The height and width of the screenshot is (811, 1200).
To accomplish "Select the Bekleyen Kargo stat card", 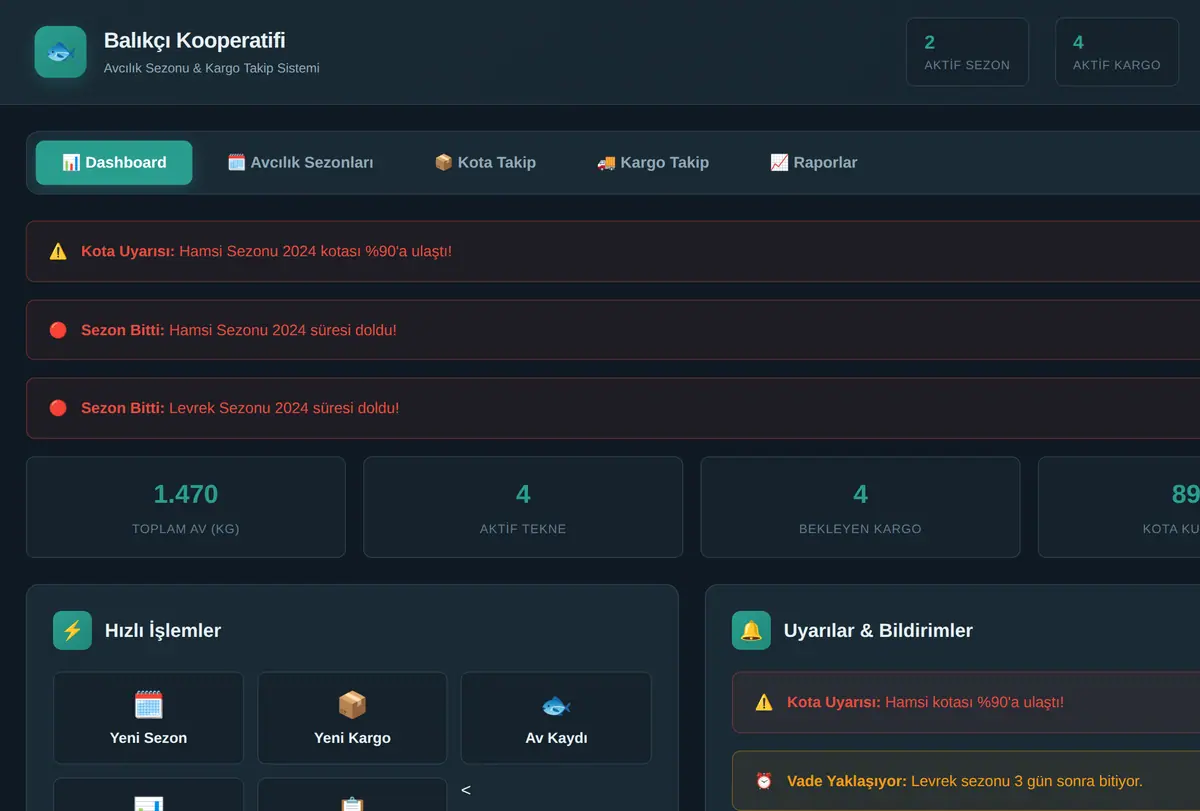I will pos(861,507).
